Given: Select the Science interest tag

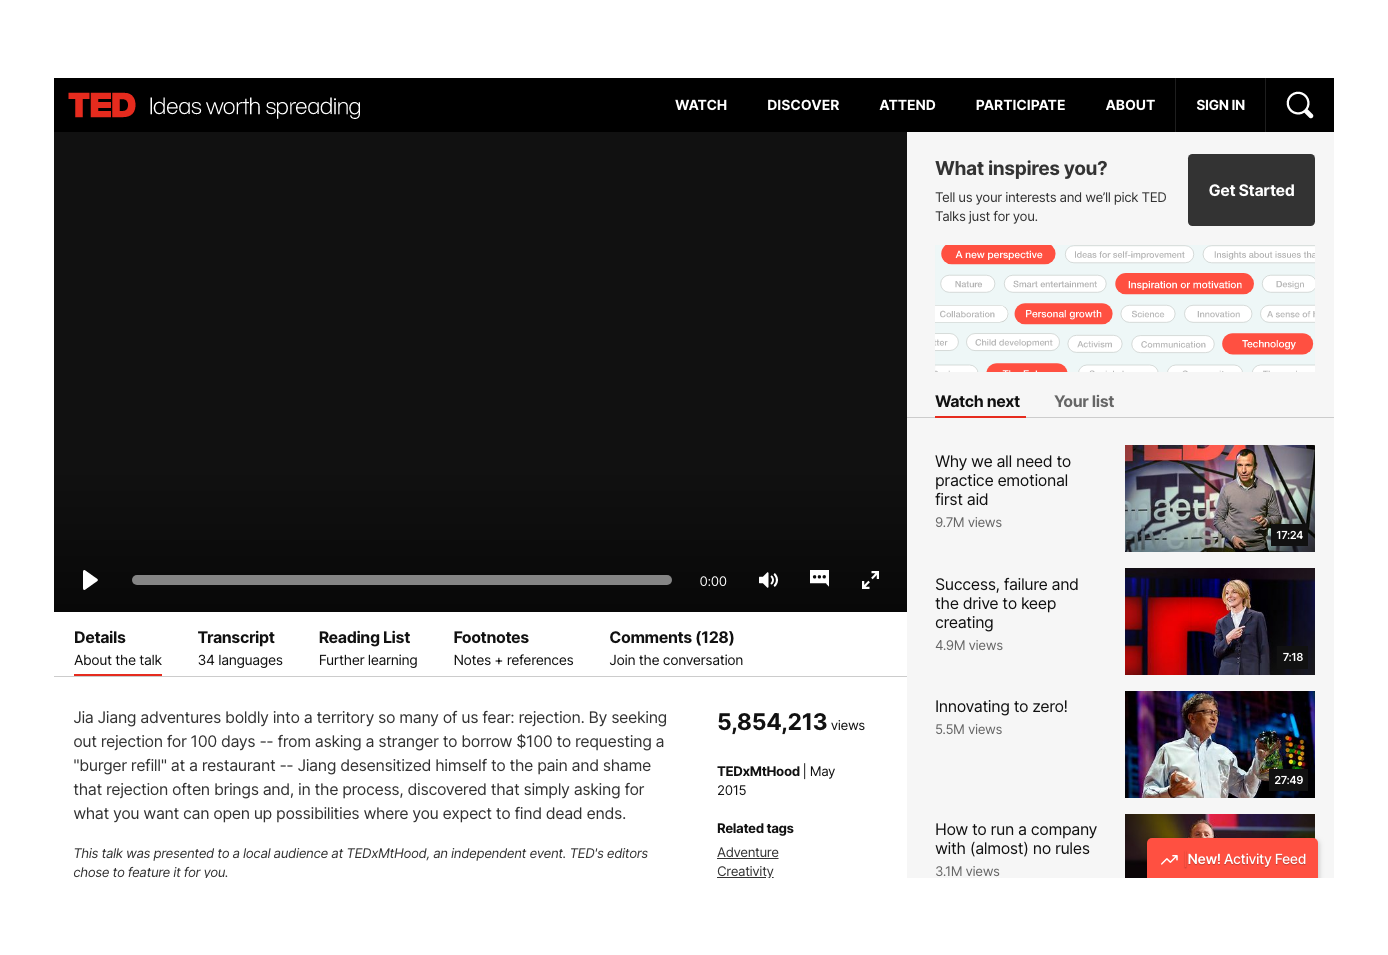Looking at the screenshot, I should tap(1147, 314).
